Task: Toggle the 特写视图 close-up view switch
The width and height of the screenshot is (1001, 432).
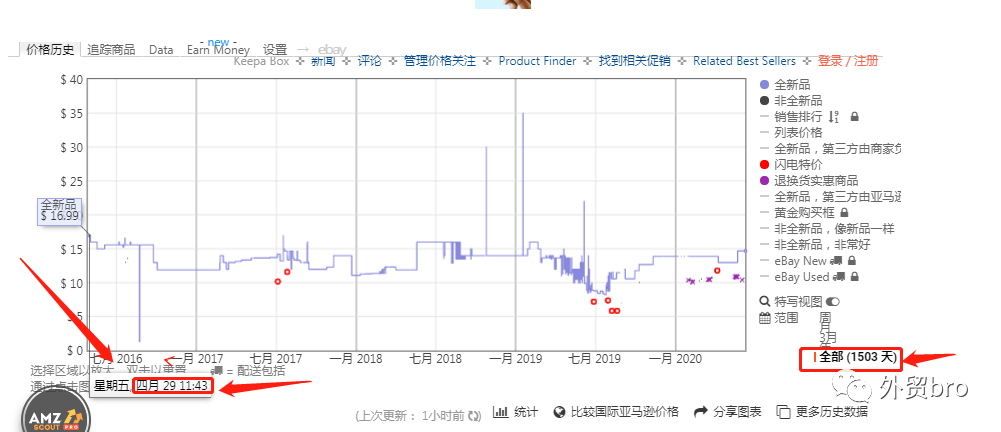Action: pyautogui.click(x=833, y=301)
